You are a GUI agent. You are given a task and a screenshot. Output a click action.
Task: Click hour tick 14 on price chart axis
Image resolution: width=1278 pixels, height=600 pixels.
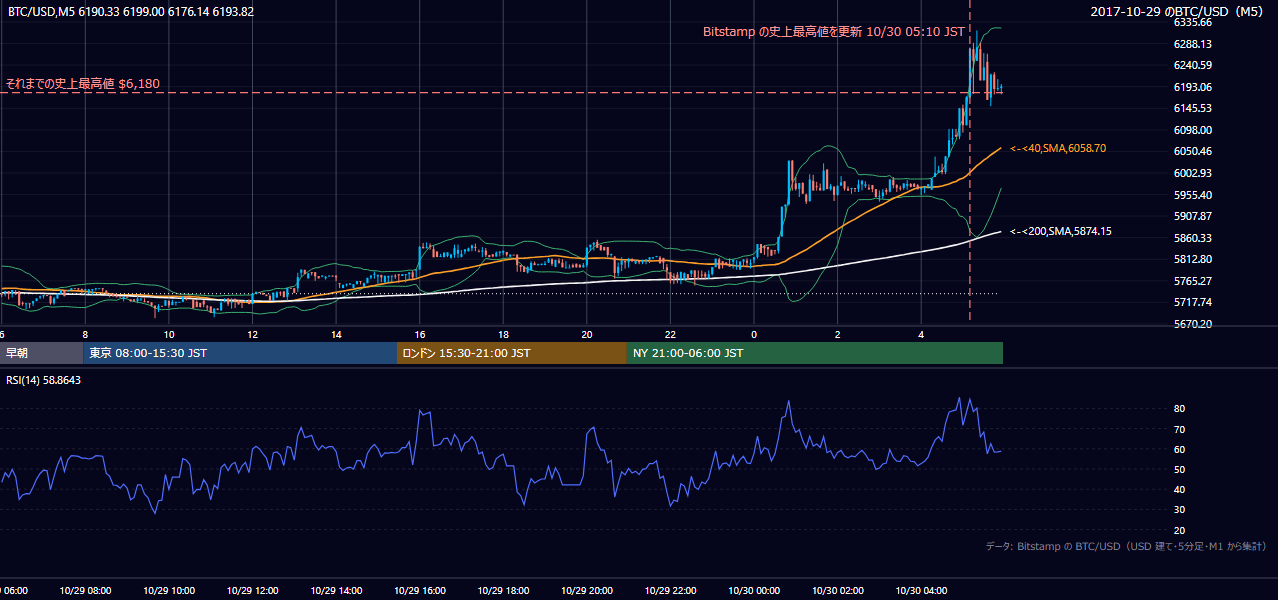pyautogui.click(x=337, y=335)
